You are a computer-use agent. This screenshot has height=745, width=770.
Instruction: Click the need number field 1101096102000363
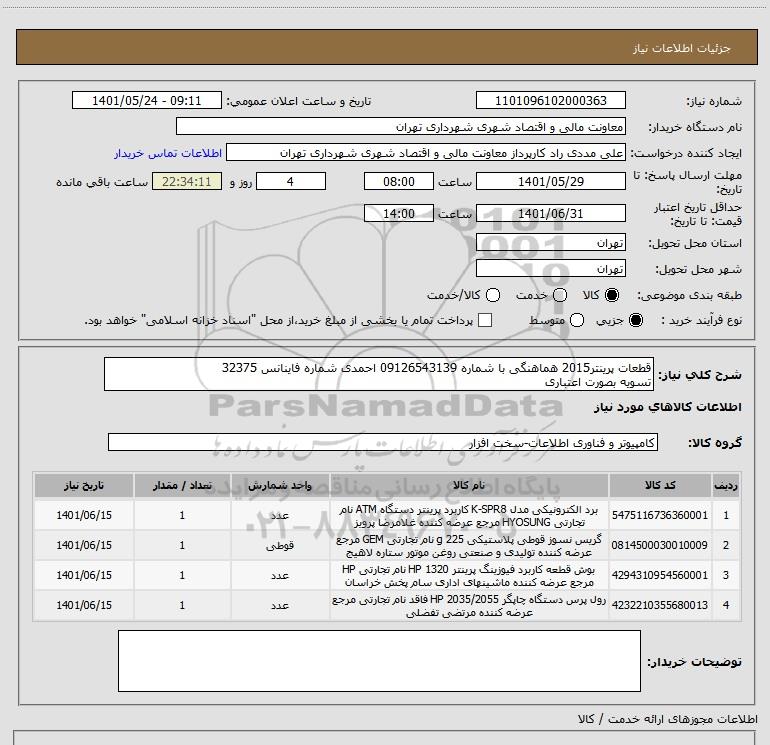point(550,100)
